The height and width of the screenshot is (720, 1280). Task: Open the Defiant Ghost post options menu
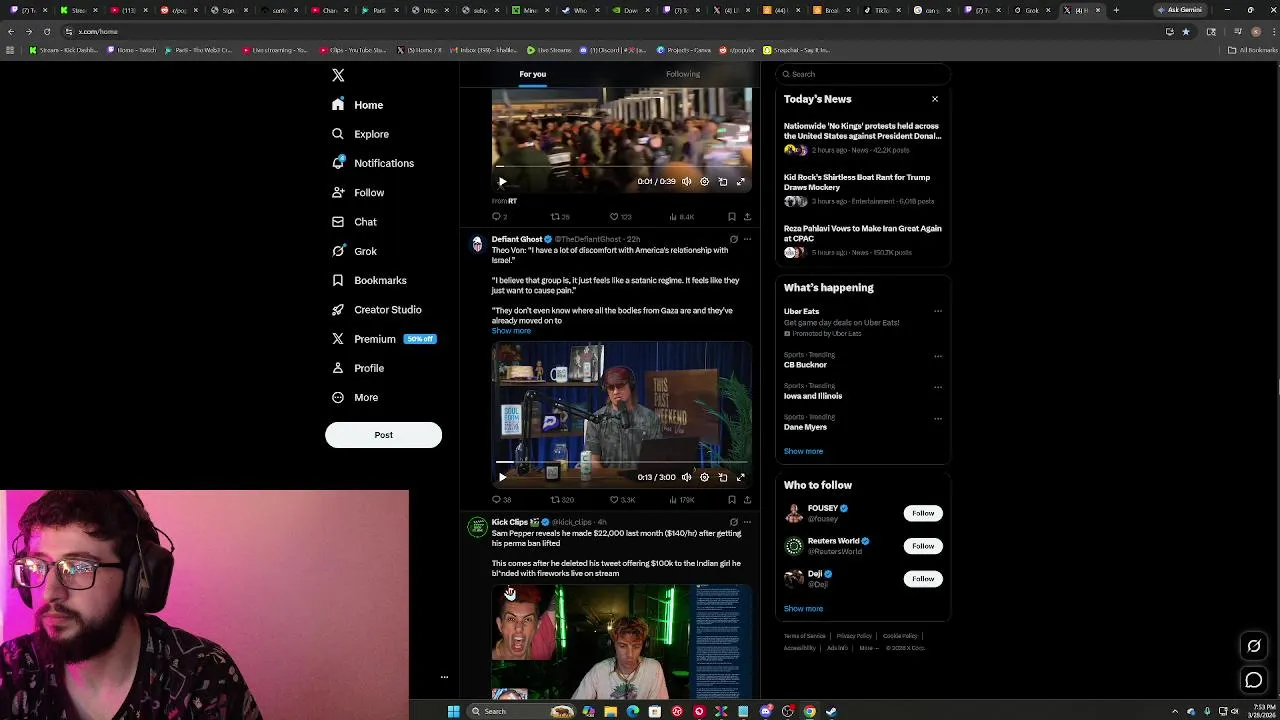click(x=747, y=240)
